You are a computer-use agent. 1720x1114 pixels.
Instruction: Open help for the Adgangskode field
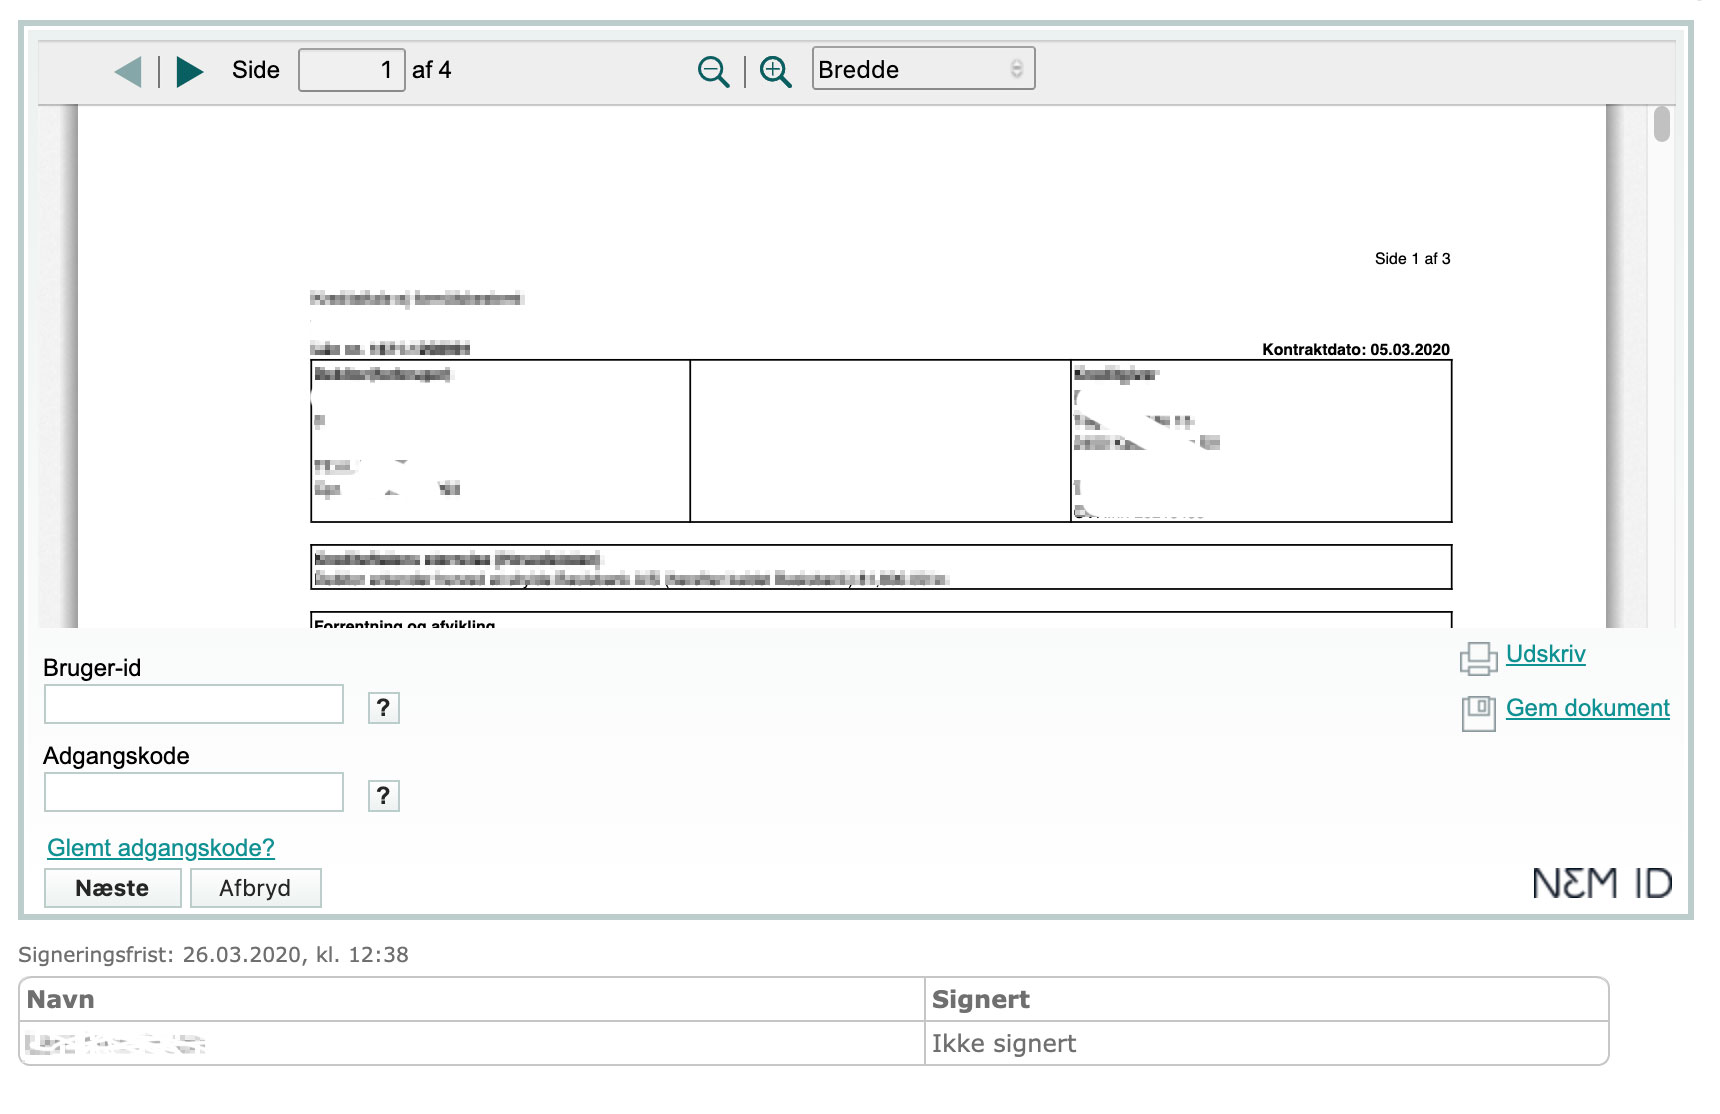(383, 796)
